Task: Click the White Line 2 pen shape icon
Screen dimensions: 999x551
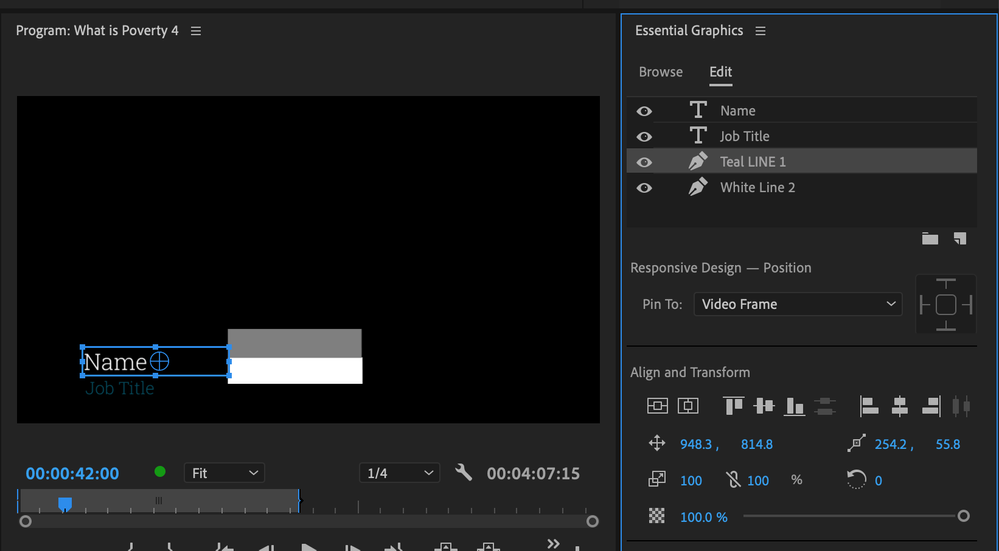Action: coord(698,187)
